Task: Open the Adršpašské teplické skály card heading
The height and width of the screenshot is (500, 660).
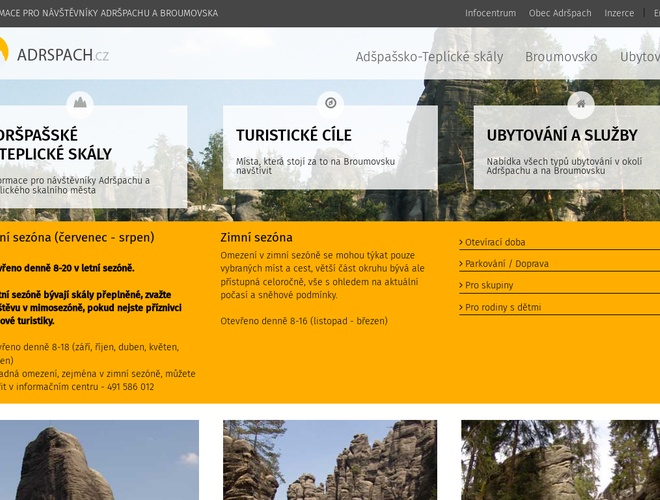Action: click(55, 144)
